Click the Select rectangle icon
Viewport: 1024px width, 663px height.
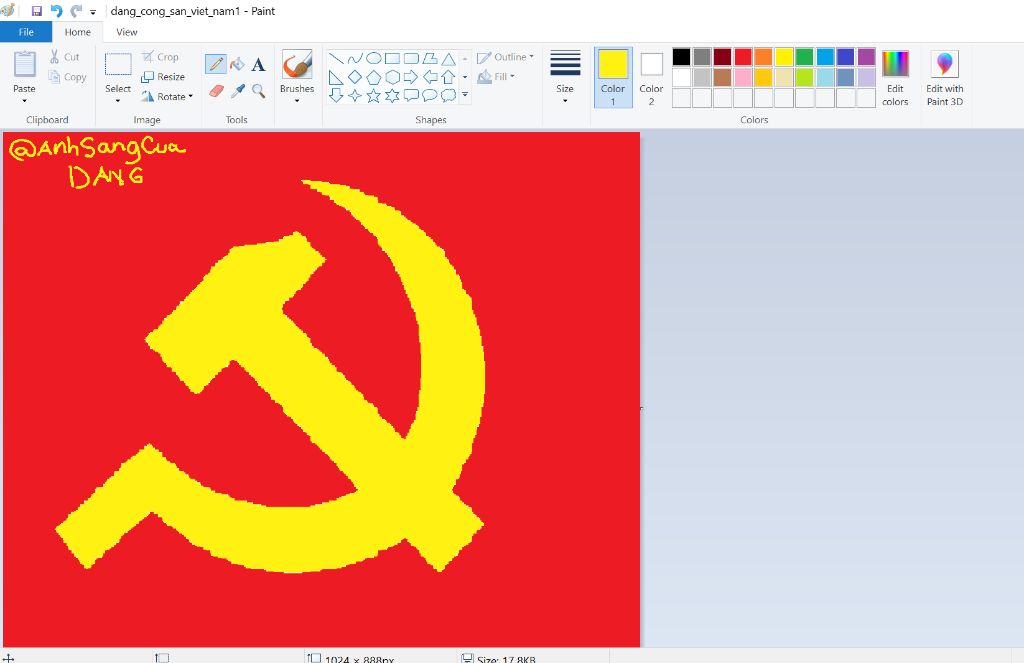(x=118, y=65)
